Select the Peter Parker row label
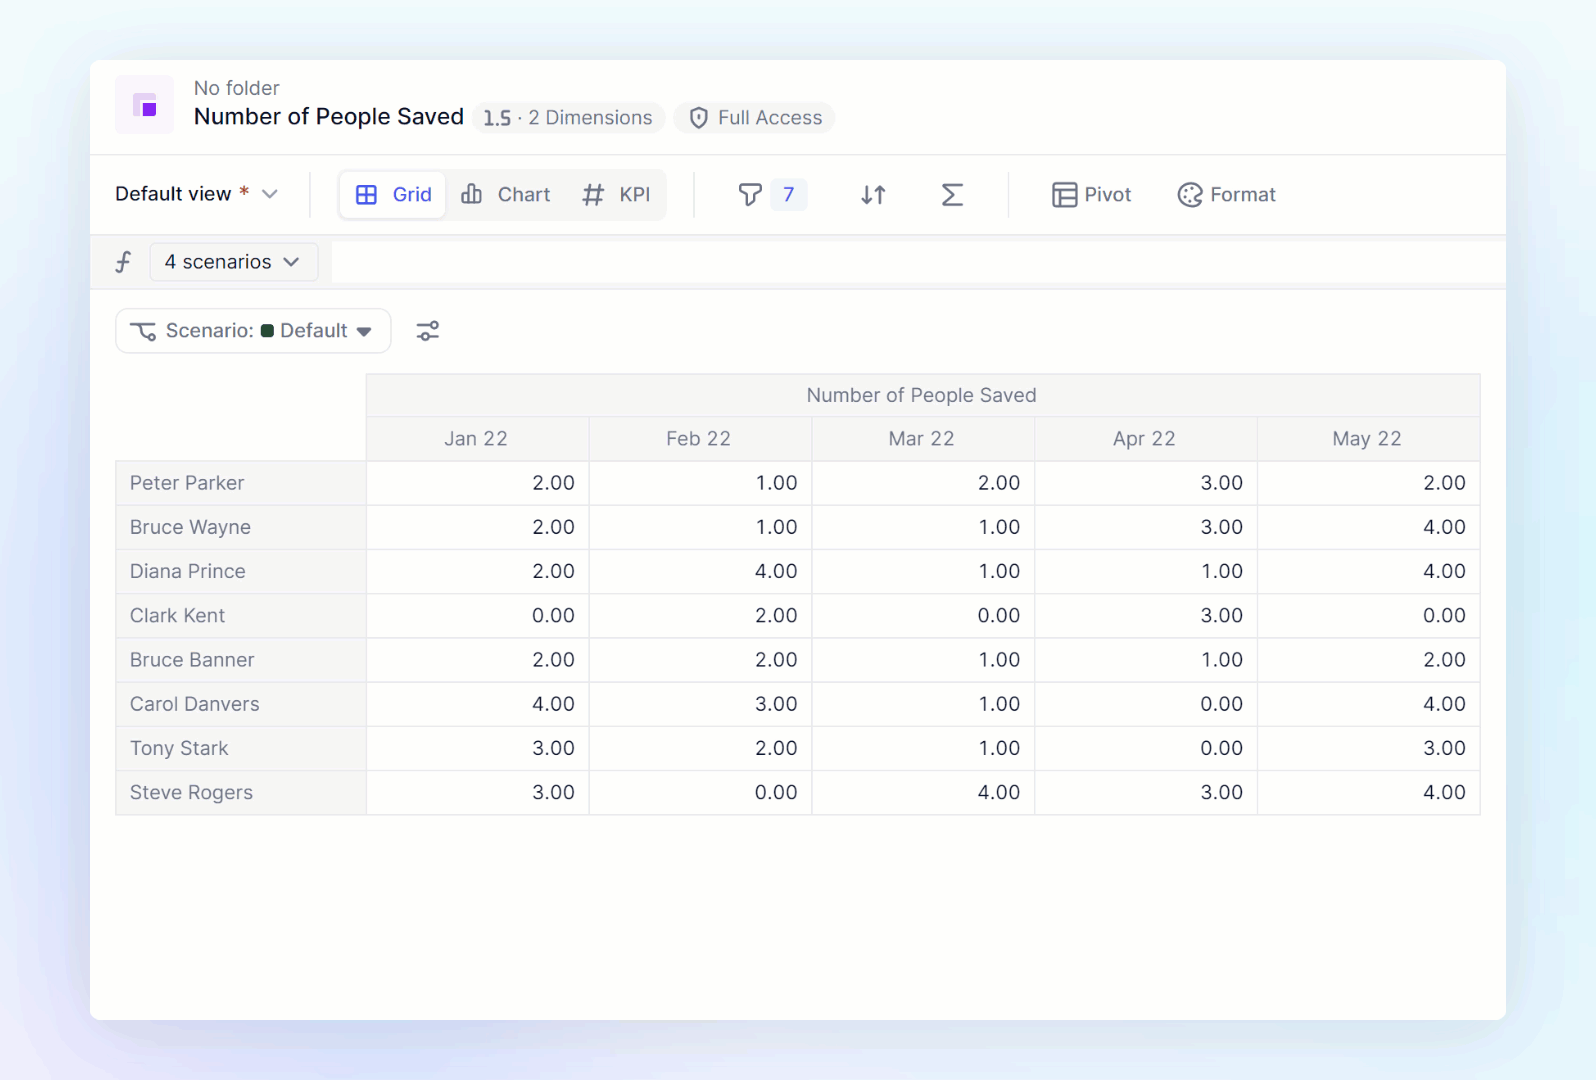 click(x=241, y=483)
